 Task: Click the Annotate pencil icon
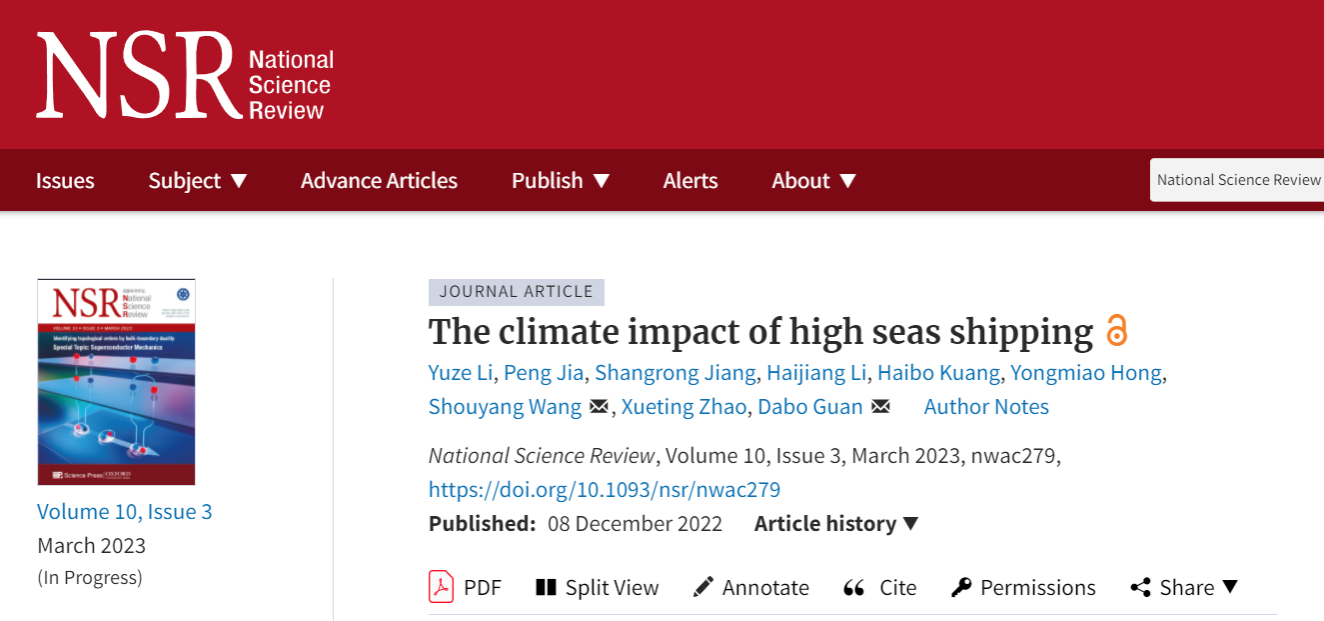point(703,587)
